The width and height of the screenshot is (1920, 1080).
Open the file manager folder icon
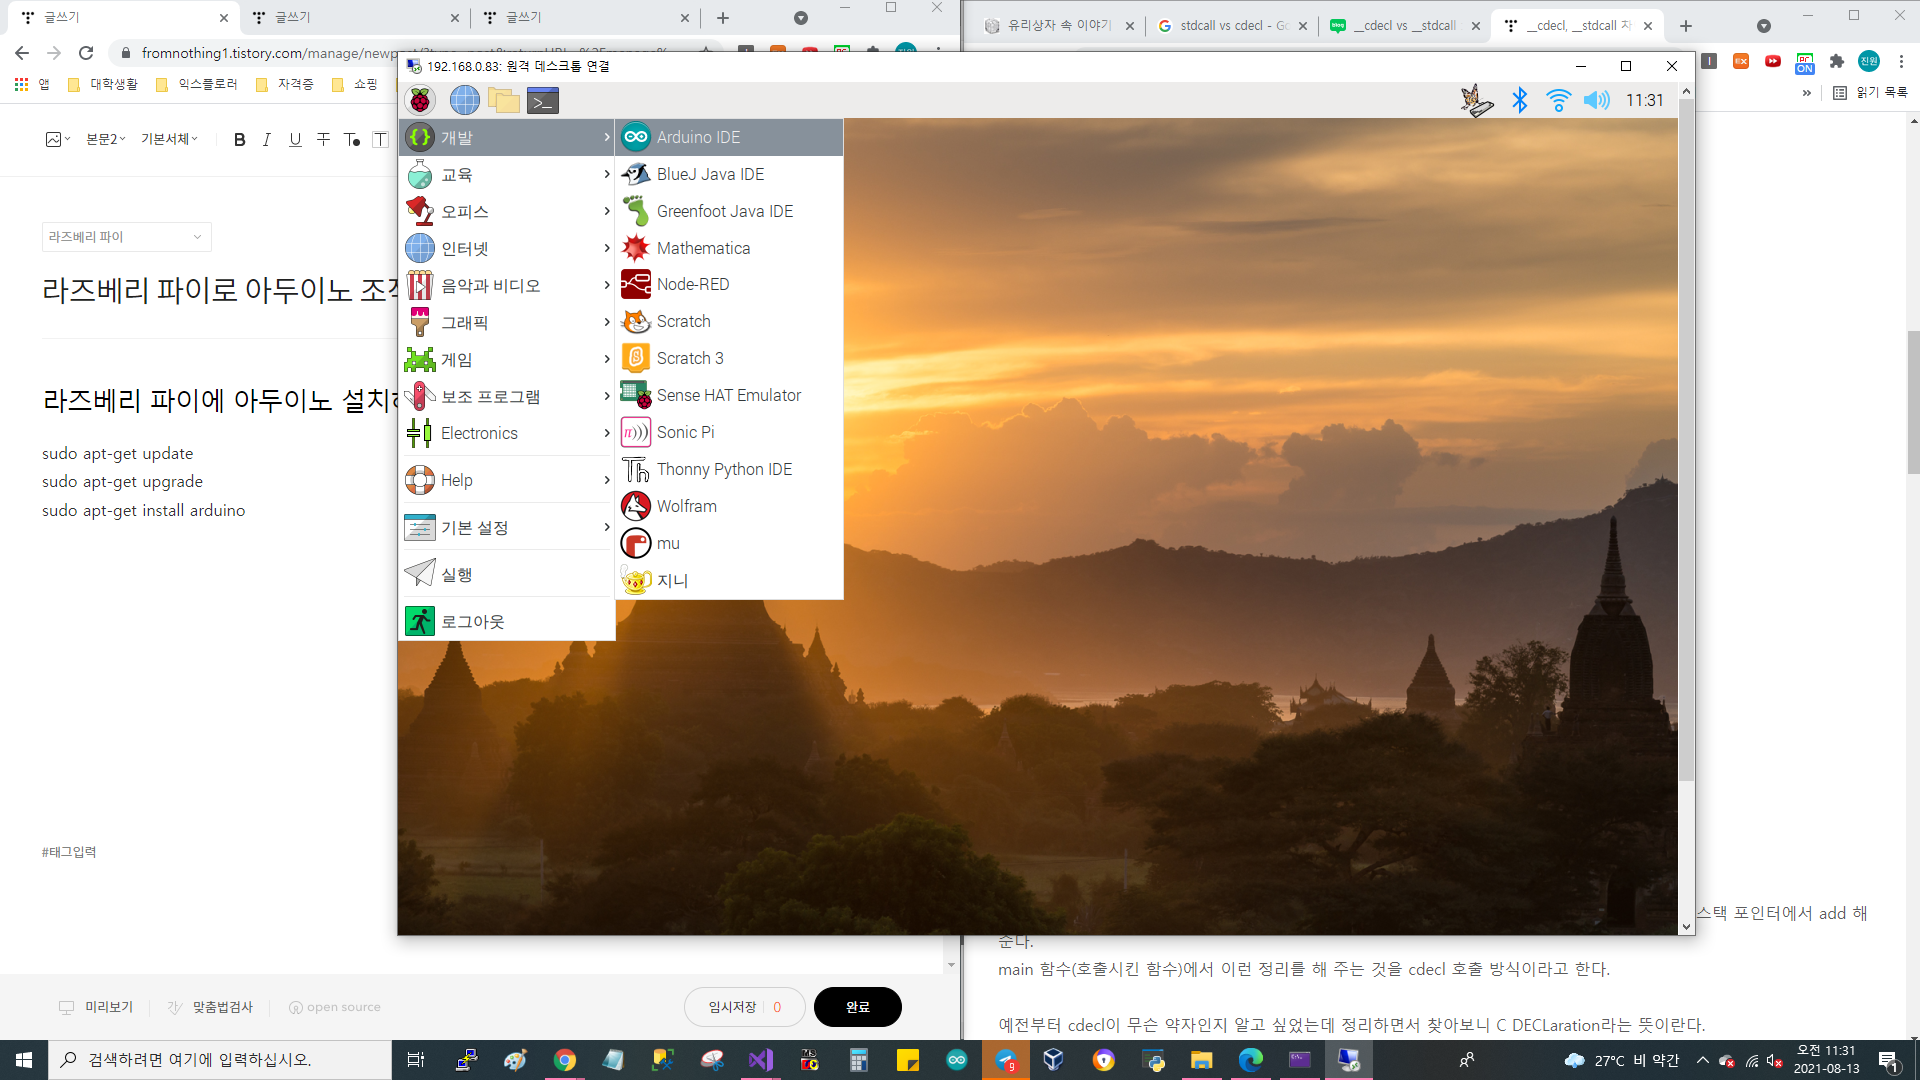point(503,100)
